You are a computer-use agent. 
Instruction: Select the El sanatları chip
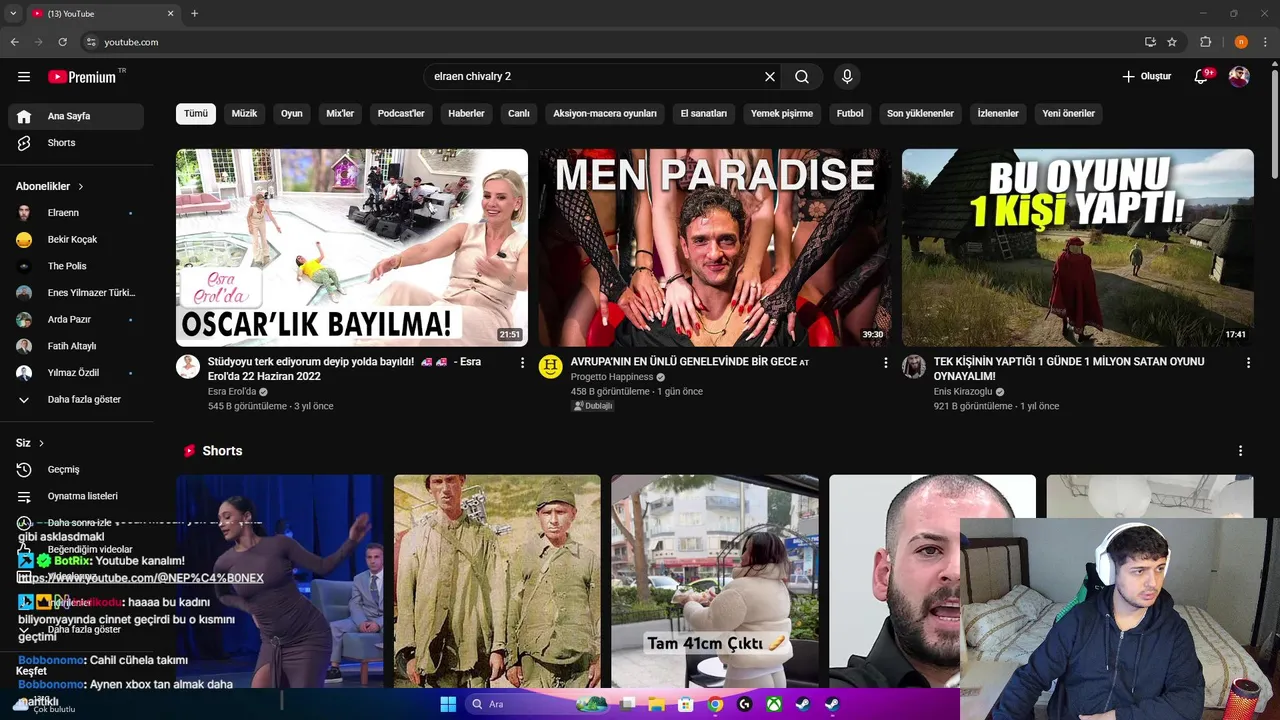[704, 114]
